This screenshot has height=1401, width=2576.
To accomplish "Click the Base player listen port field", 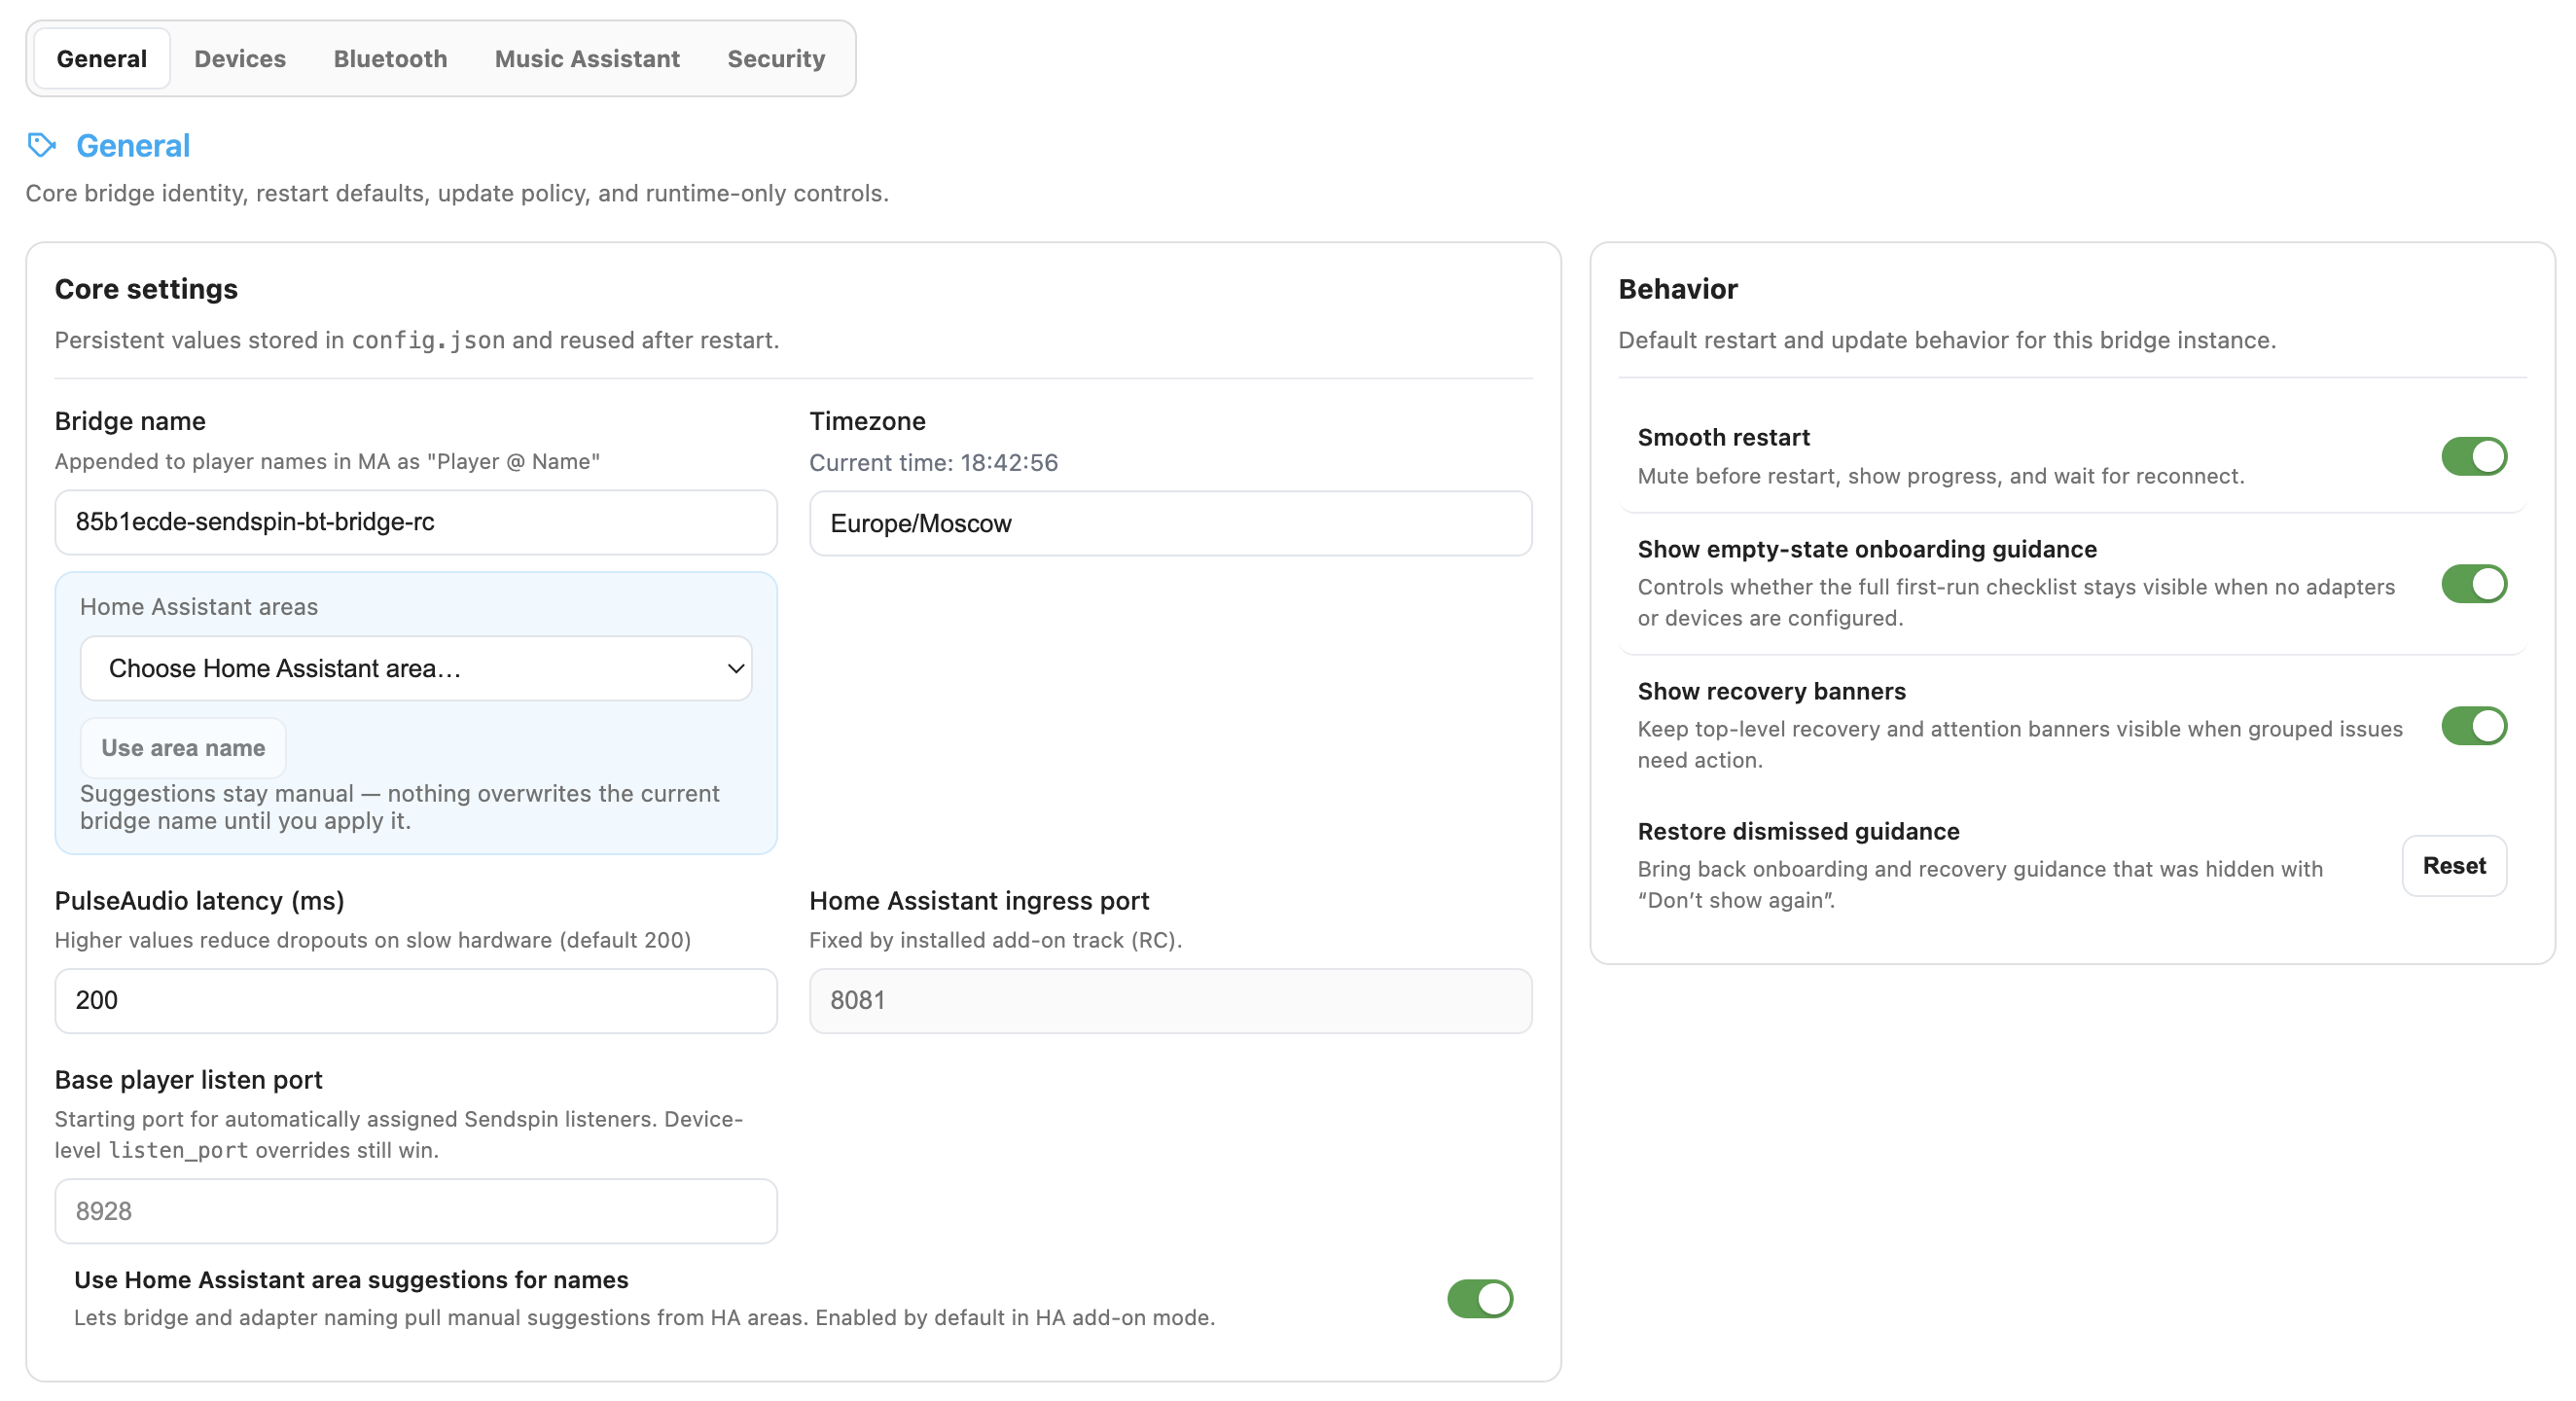I will 415,1210.
